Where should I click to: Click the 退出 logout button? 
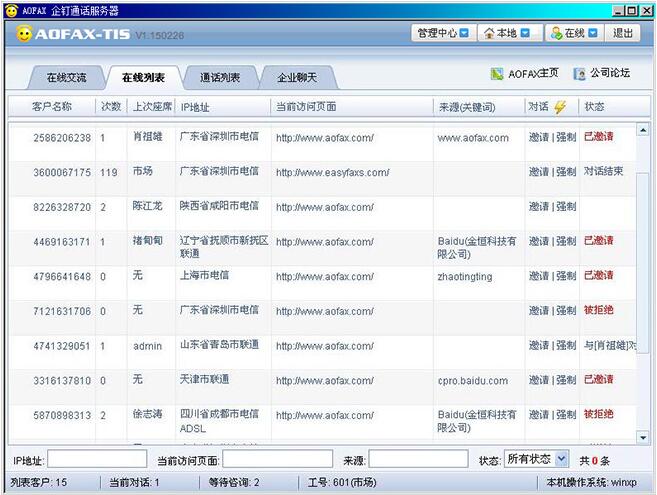point(623,33)
